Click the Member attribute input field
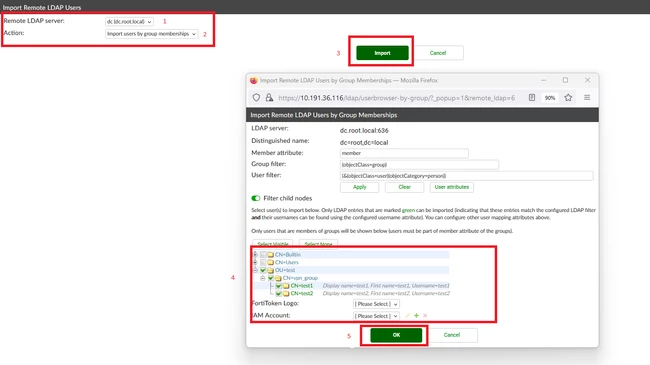 click(404, 153)
